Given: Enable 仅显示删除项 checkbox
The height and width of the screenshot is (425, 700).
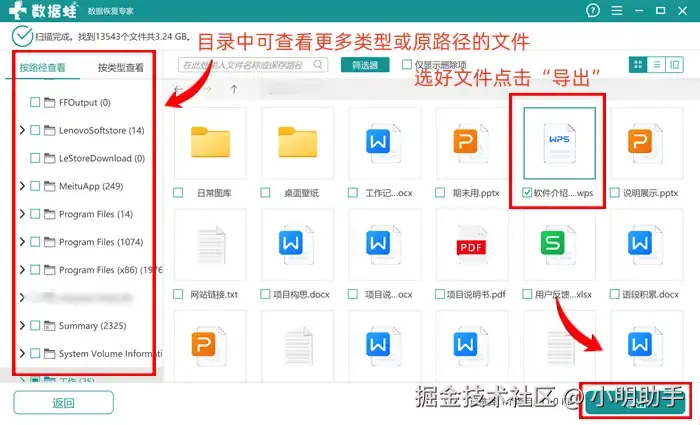Looking at the screenshot, I should click(x=406, y=65).
